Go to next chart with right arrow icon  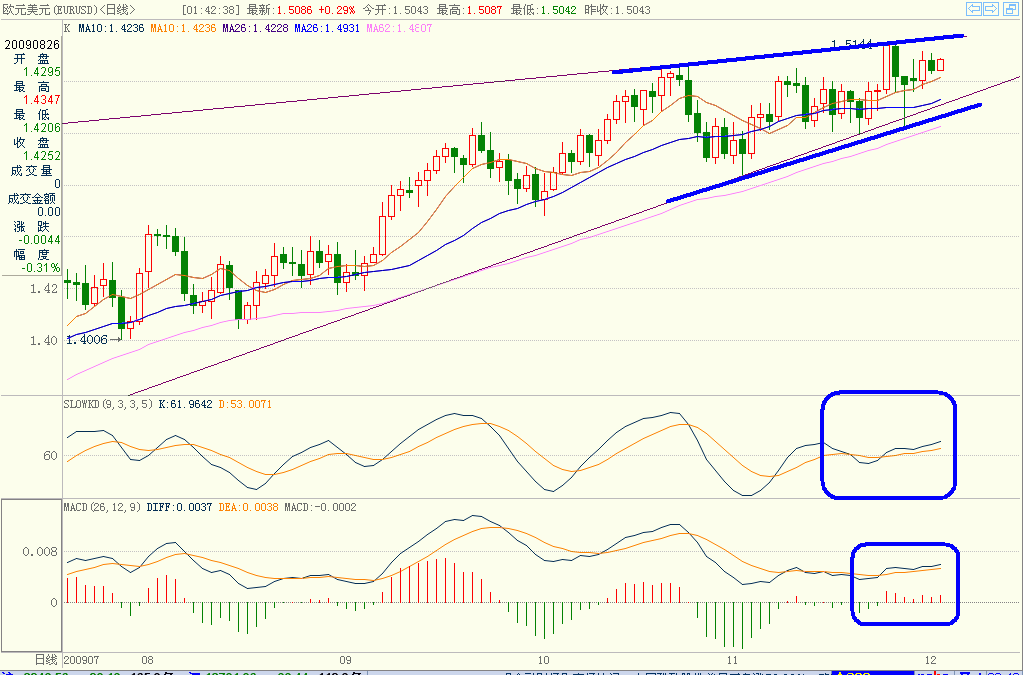click(990, 9)
